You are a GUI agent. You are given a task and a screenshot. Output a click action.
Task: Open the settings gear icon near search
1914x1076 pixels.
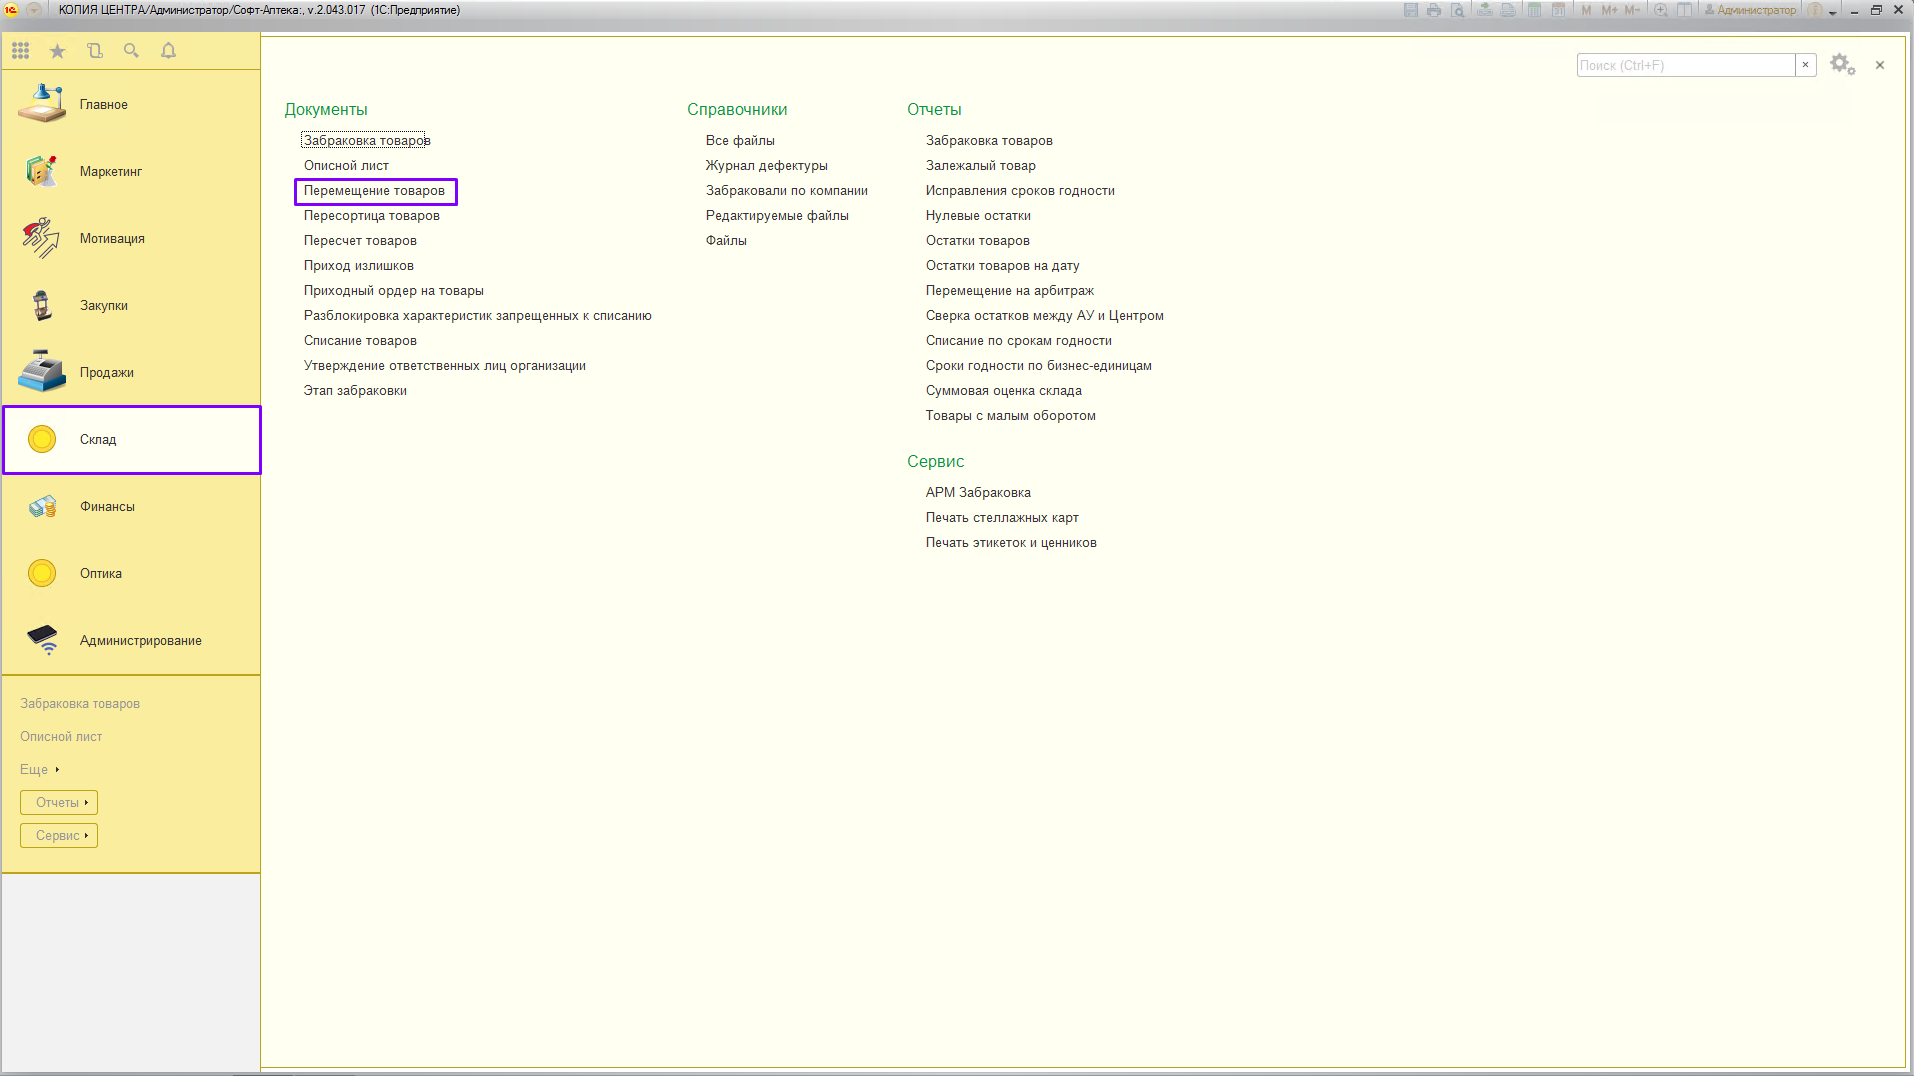[1841, 65]
